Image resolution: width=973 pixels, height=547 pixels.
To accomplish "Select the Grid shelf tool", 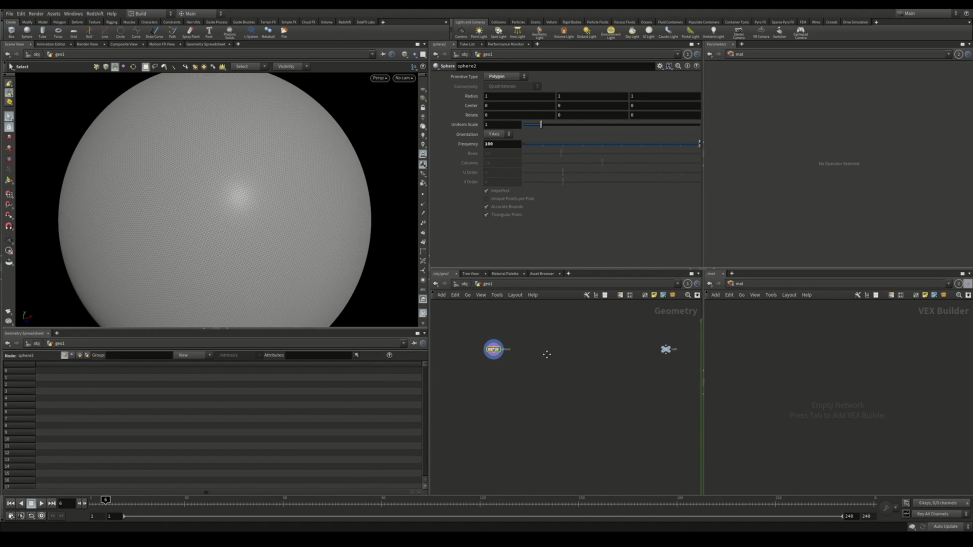I will click(x=73, y=32).
